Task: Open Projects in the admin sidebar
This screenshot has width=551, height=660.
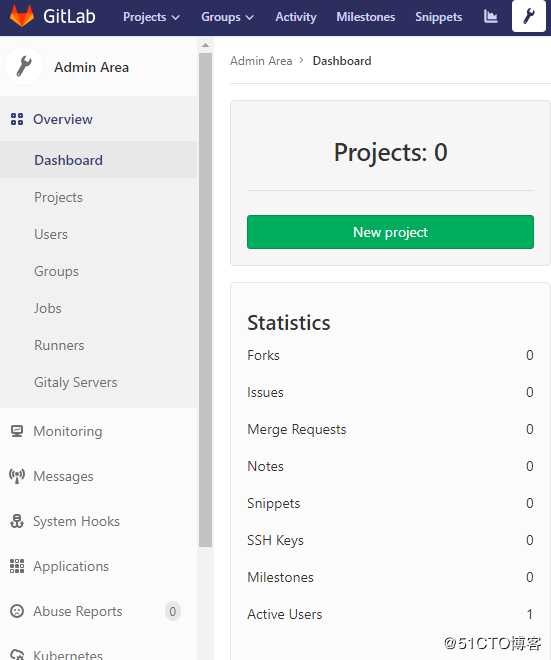Action: click(59, 197)
